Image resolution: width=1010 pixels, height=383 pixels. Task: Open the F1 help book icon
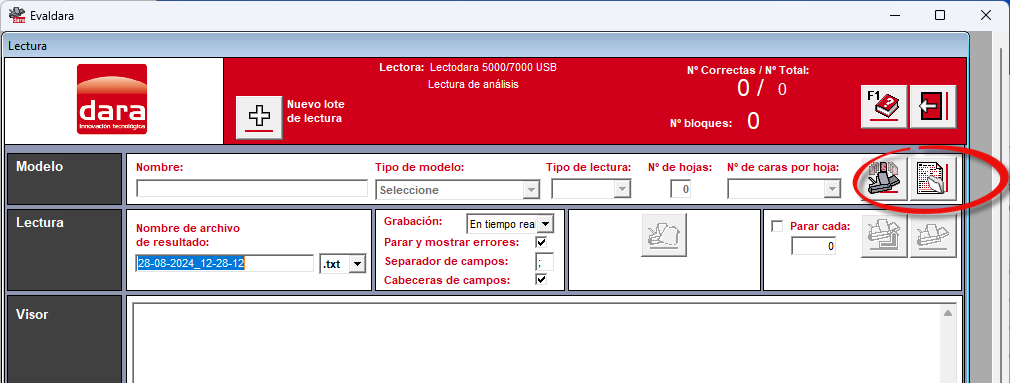coord(884,106)
